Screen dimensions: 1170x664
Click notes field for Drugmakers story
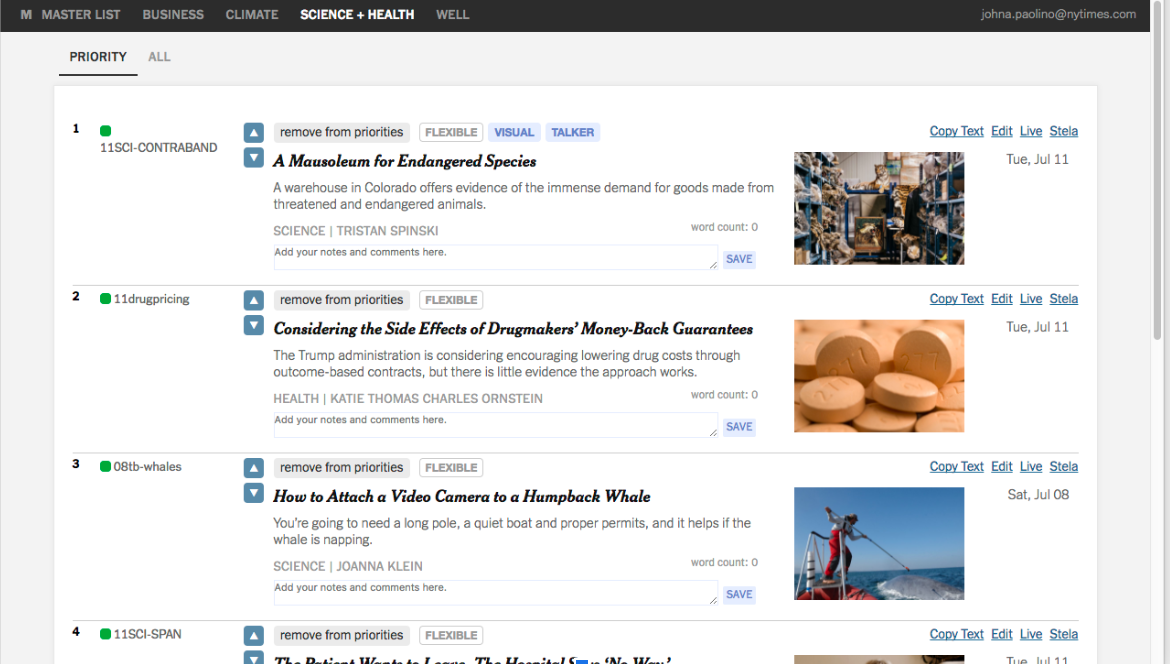(495, 425)
